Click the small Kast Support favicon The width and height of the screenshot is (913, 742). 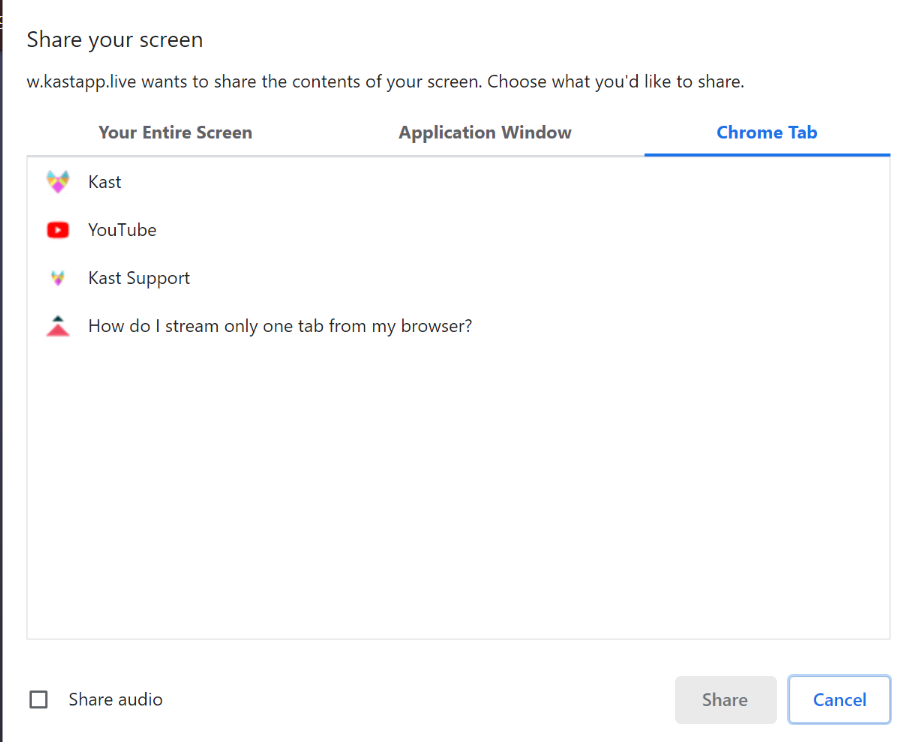coord(58,278)
